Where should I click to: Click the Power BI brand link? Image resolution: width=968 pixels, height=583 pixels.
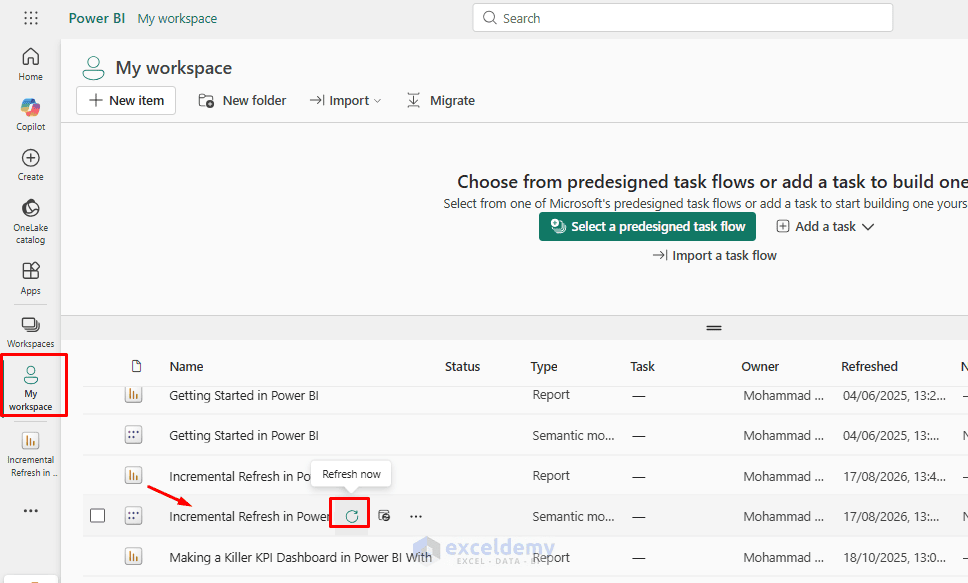point(97,19)
